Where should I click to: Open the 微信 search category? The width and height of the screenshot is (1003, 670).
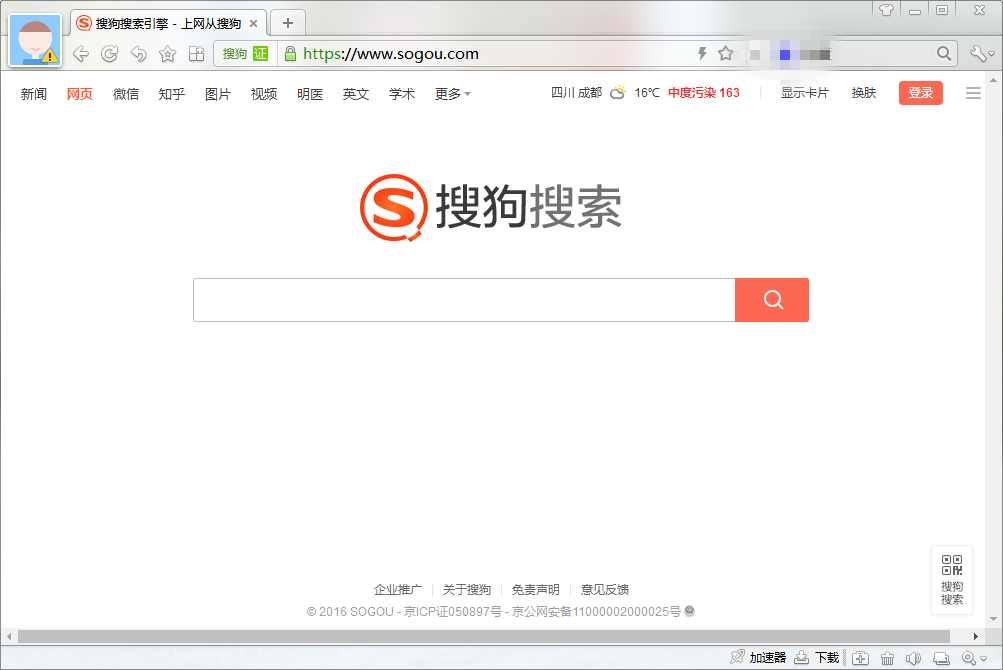(x=125, y=94)
